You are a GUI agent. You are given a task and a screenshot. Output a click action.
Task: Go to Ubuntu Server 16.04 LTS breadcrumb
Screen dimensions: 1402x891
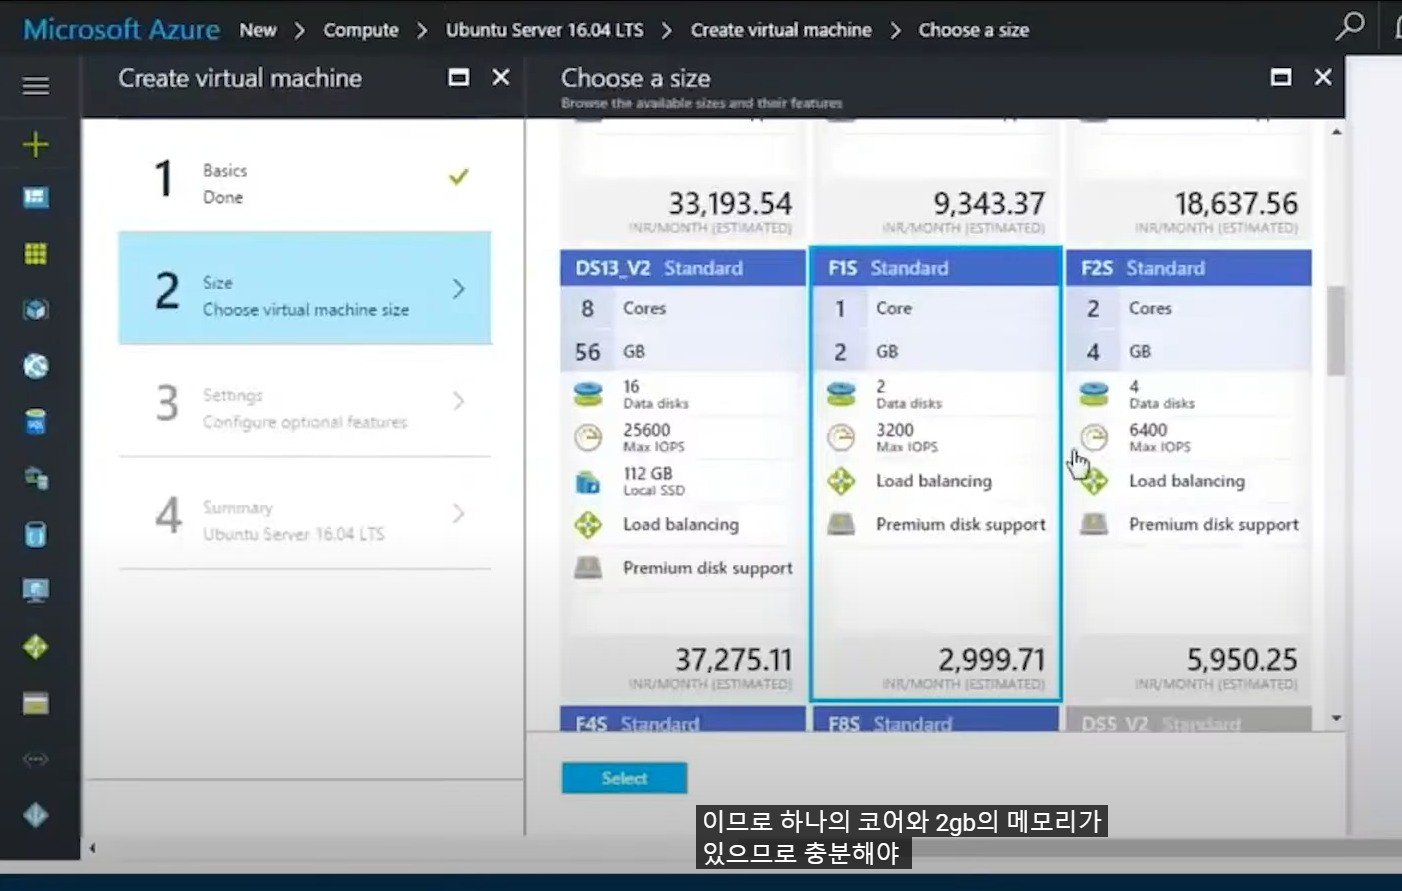[x=545, y=30]
